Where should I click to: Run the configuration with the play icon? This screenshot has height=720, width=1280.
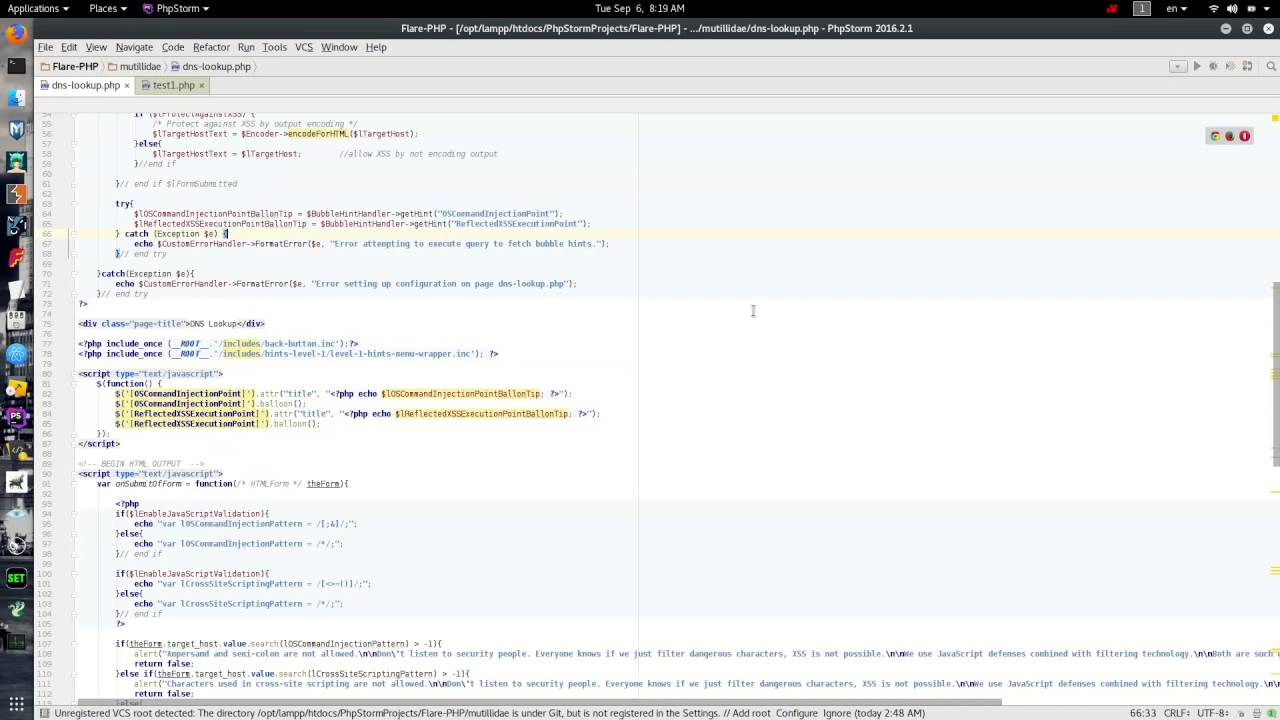click(x=1197, y=66)
